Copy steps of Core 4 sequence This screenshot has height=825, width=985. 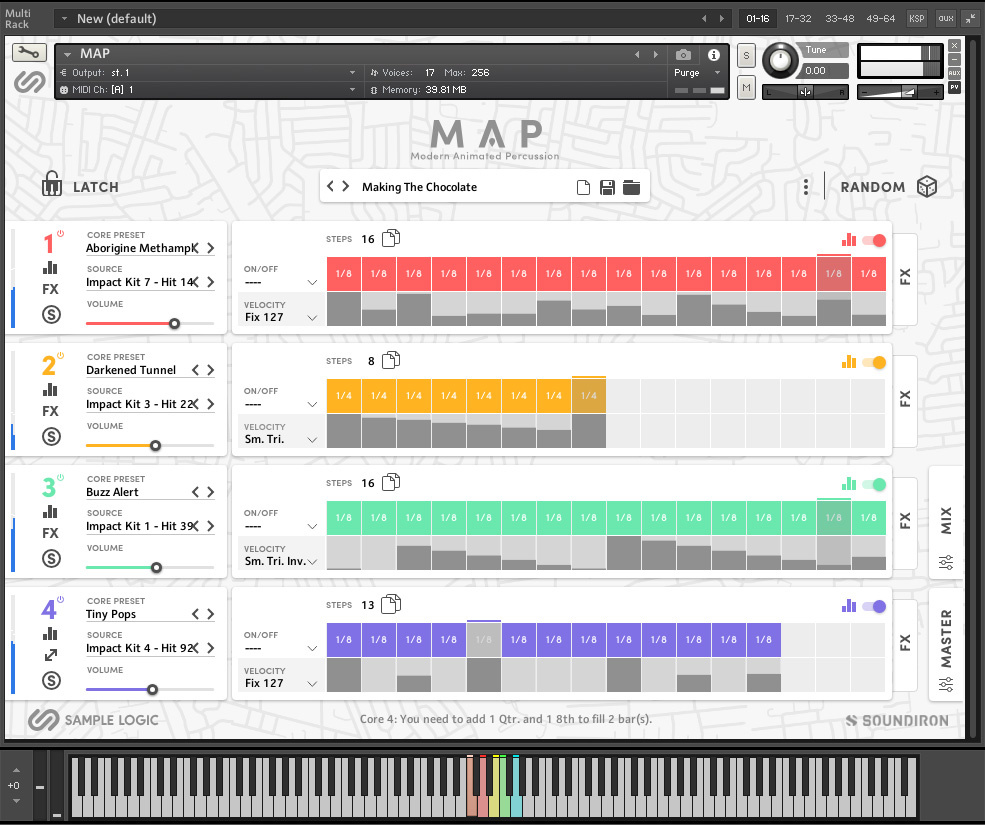click(391, 604)
